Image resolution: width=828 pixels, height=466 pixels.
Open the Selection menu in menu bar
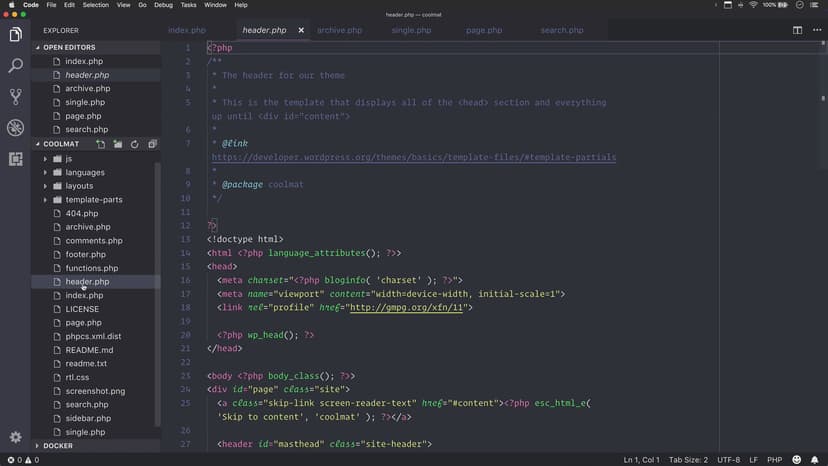tap(96, 5)
